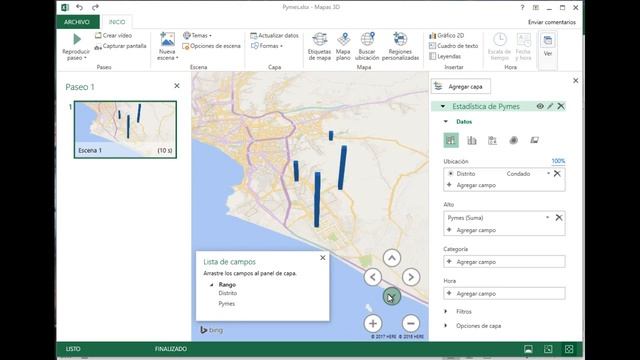Insert Gráfico 2D
The image size is (640, 360).
[x=447, y=36]
